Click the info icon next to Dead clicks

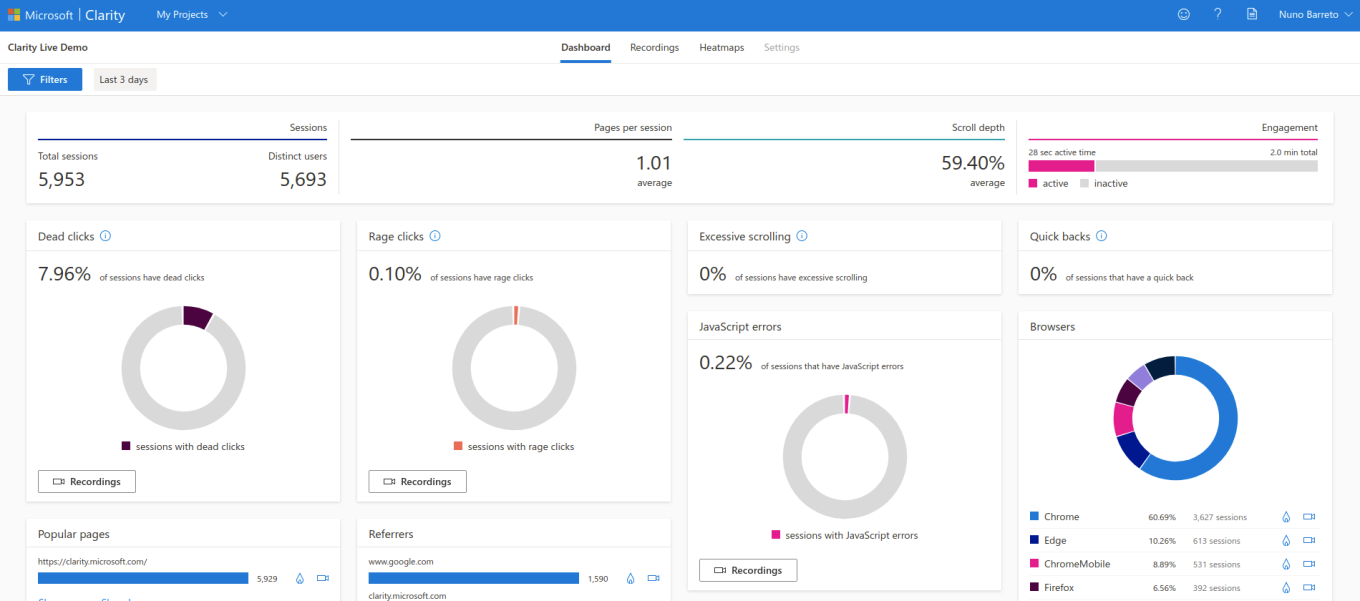pyautogui.click(x=106, y=236)
